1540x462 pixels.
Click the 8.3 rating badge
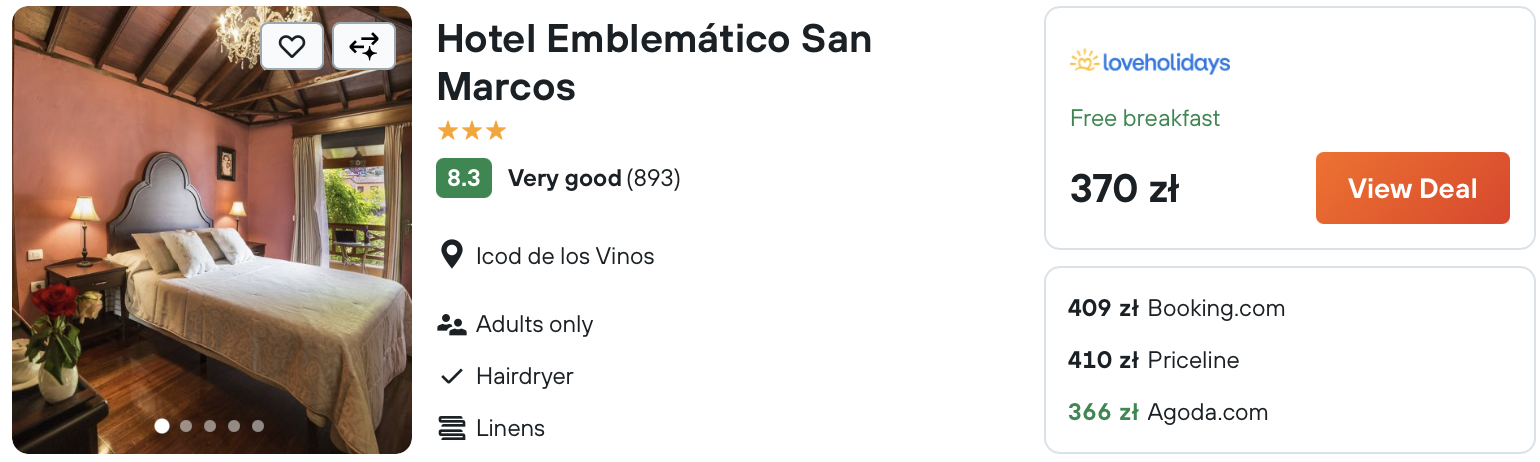coord(464,179)
